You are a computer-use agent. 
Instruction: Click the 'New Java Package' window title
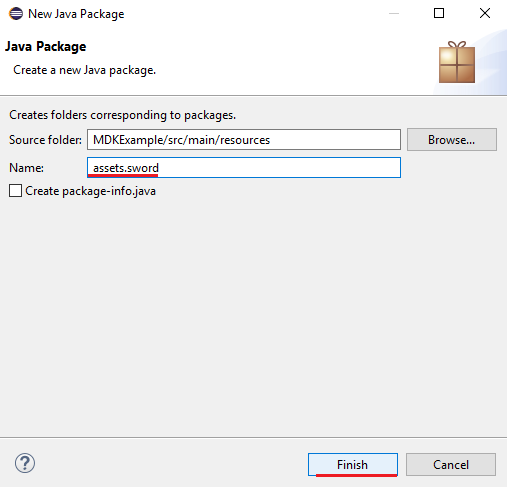point(76,14)
